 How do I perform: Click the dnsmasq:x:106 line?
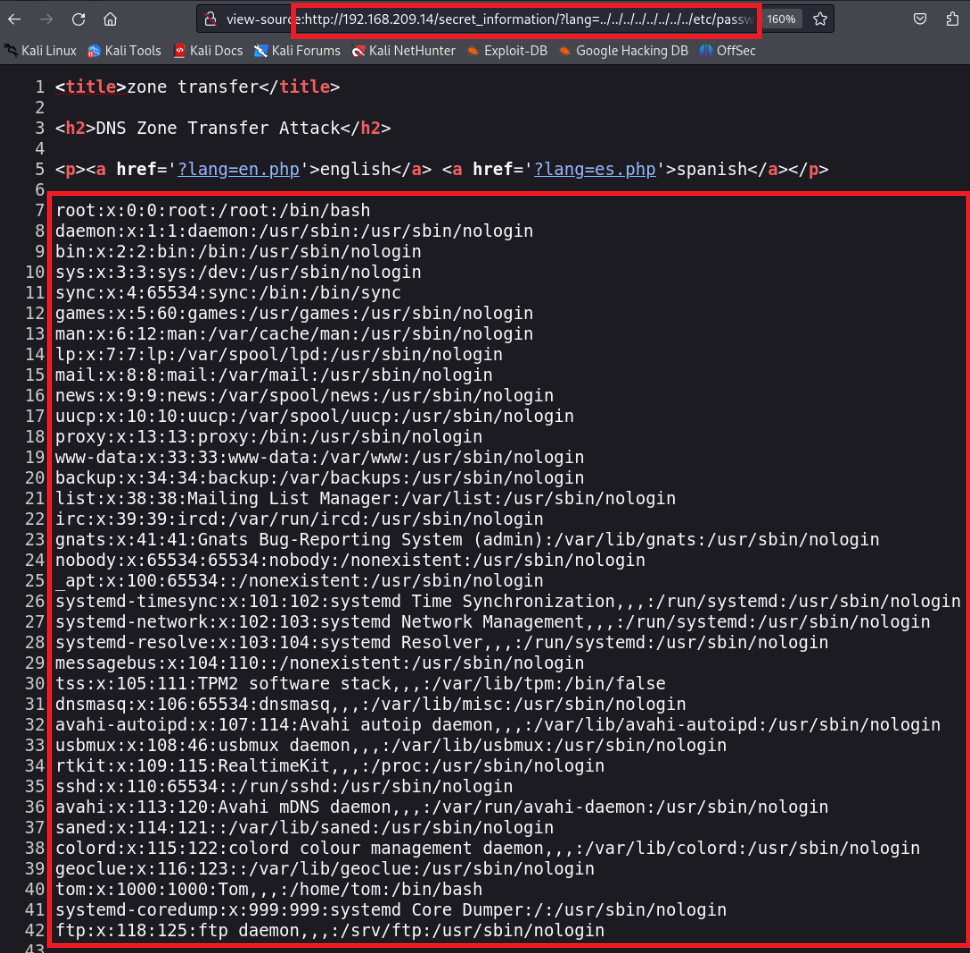point(371,704)
